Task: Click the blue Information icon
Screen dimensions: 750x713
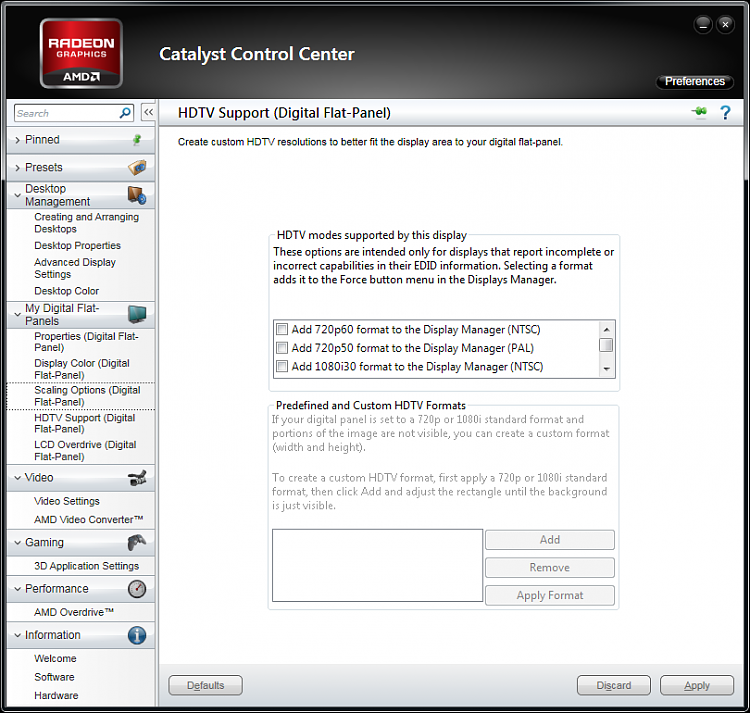Action: (137, 635)
